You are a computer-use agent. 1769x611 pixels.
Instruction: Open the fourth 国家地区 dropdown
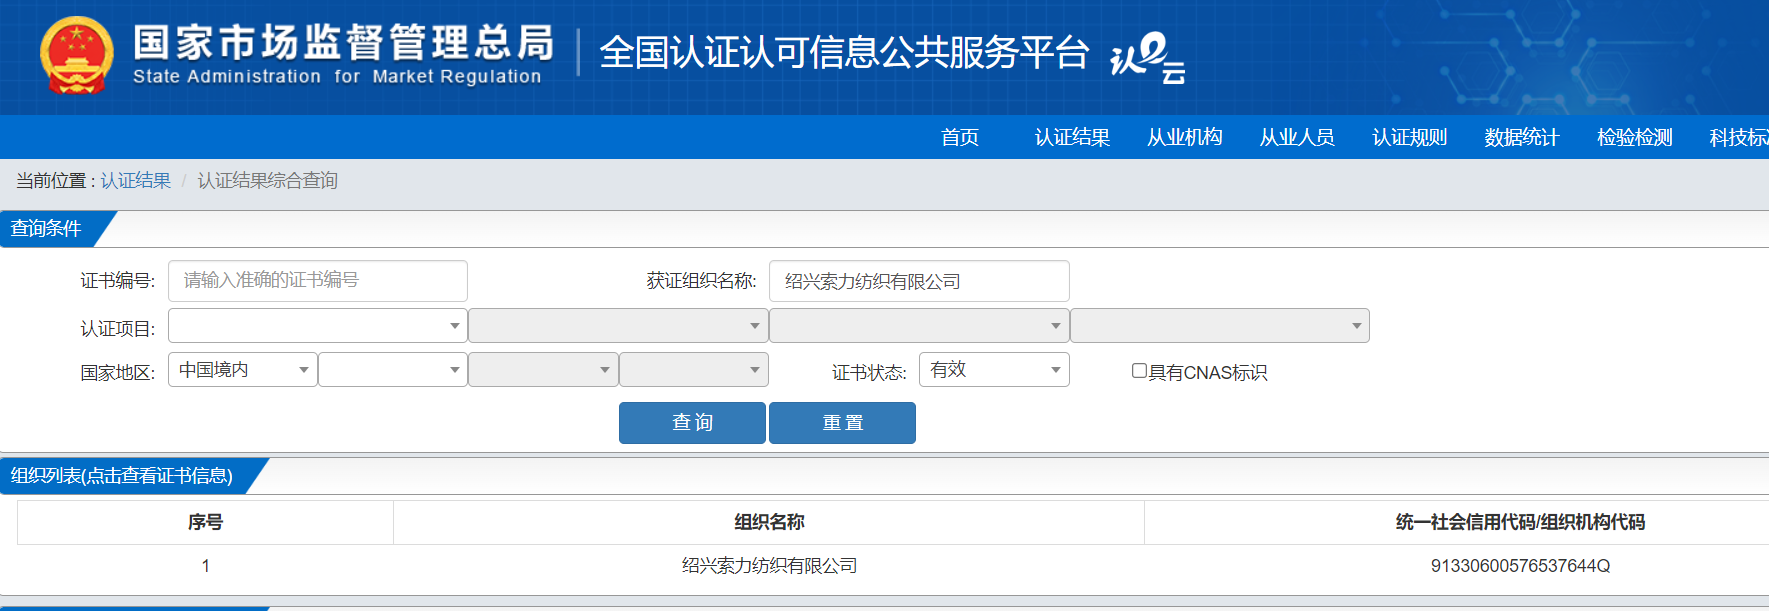(x=694, y=370)
